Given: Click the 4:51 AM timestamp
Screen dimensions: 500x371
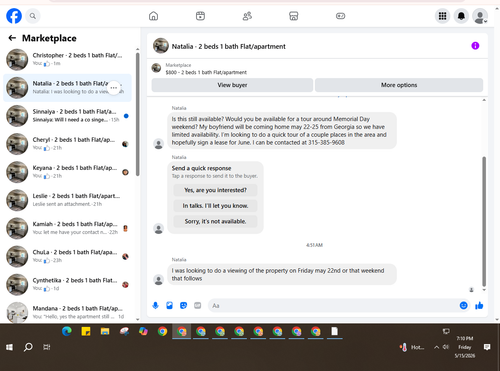Looking at the screenshot, I should click(x=314, y=245).
